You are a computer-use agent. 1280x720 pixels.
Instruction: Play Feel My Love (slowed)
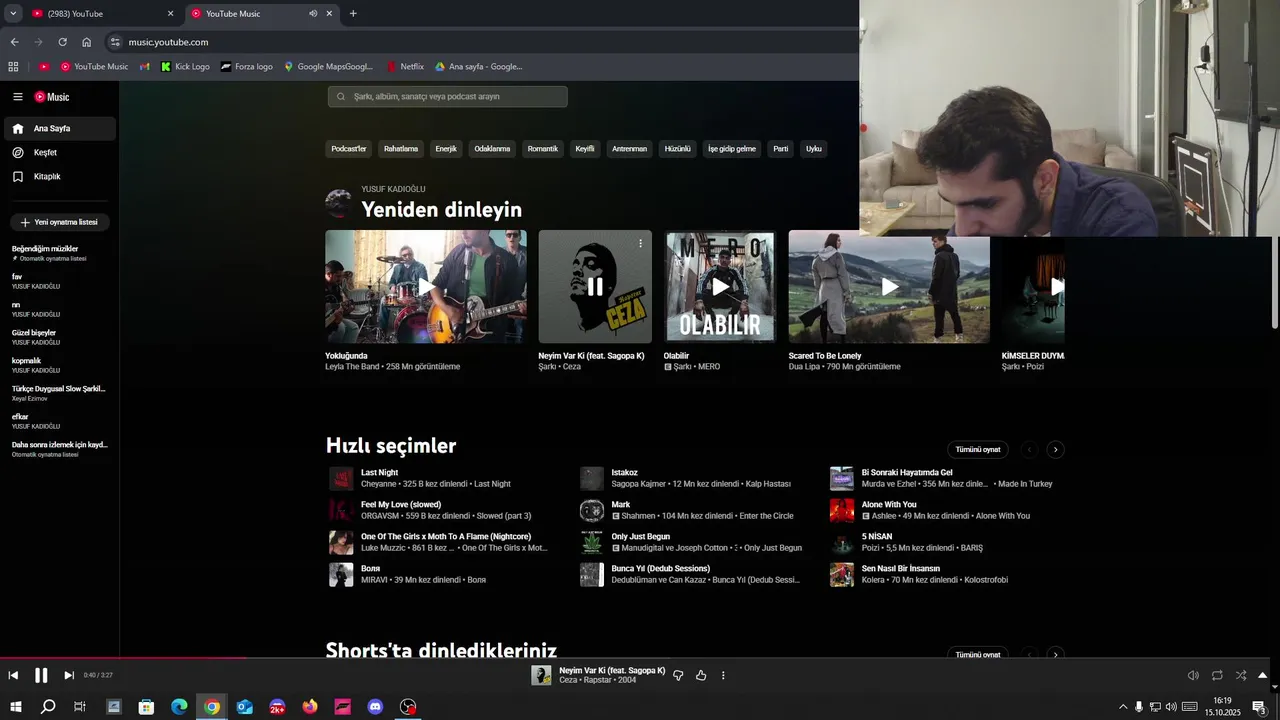click(342, 510)
